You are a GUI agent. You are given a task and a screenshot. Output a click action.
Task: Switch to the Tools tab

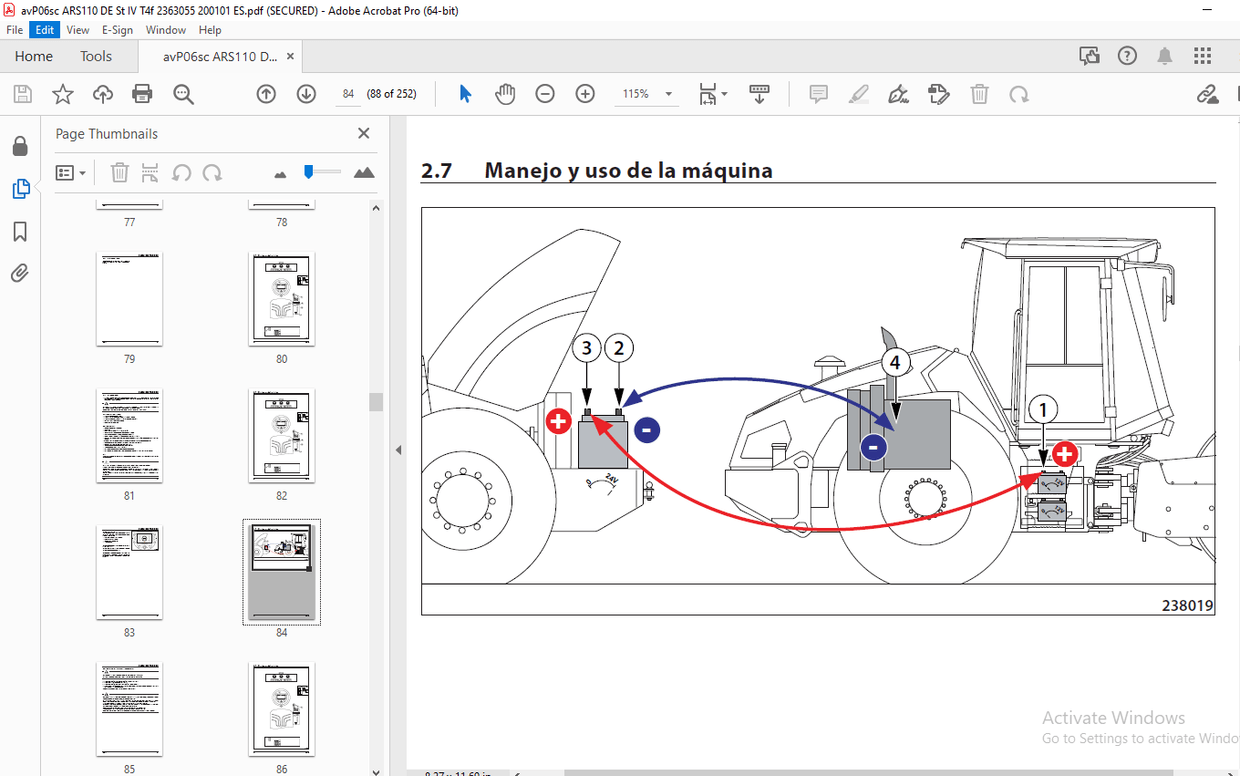[95, 56]
